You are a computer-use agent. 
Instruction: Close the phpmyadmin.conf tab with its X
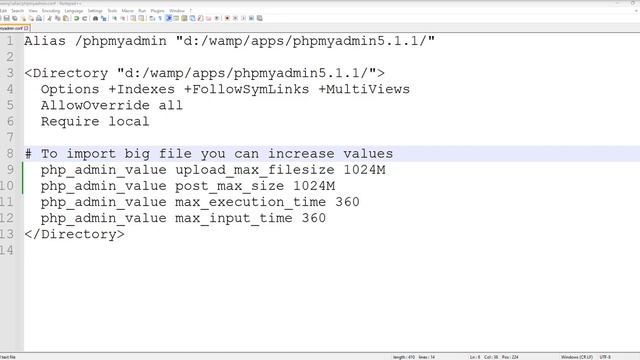point(26,28)
